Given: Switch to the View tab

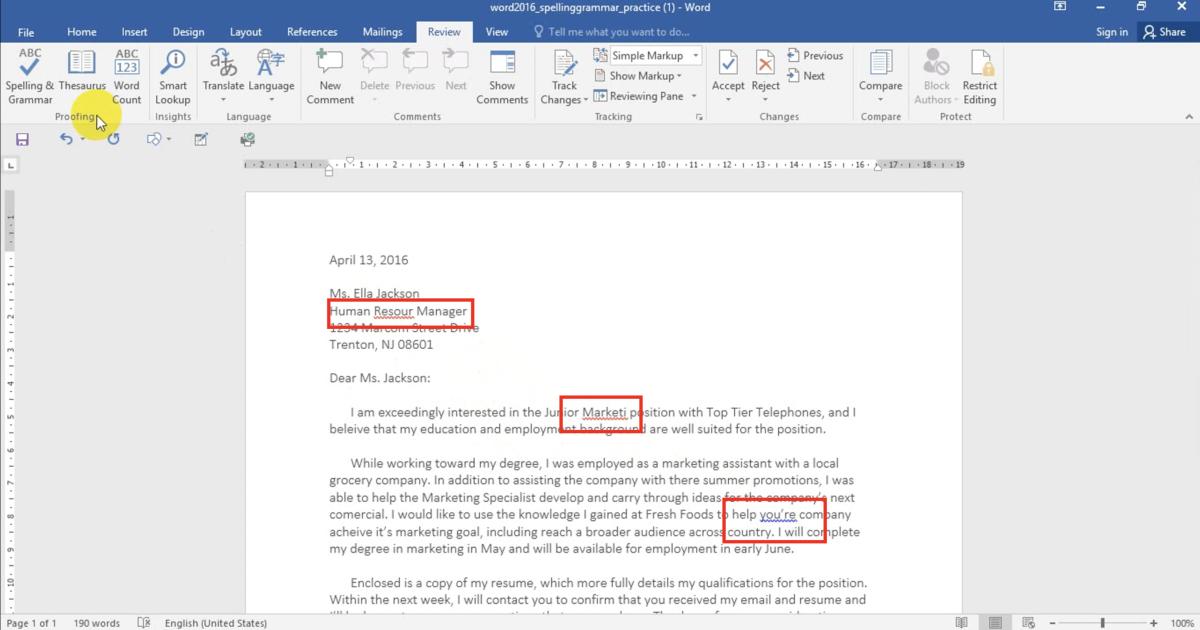Looking at the screenshot, I should 497,32.
